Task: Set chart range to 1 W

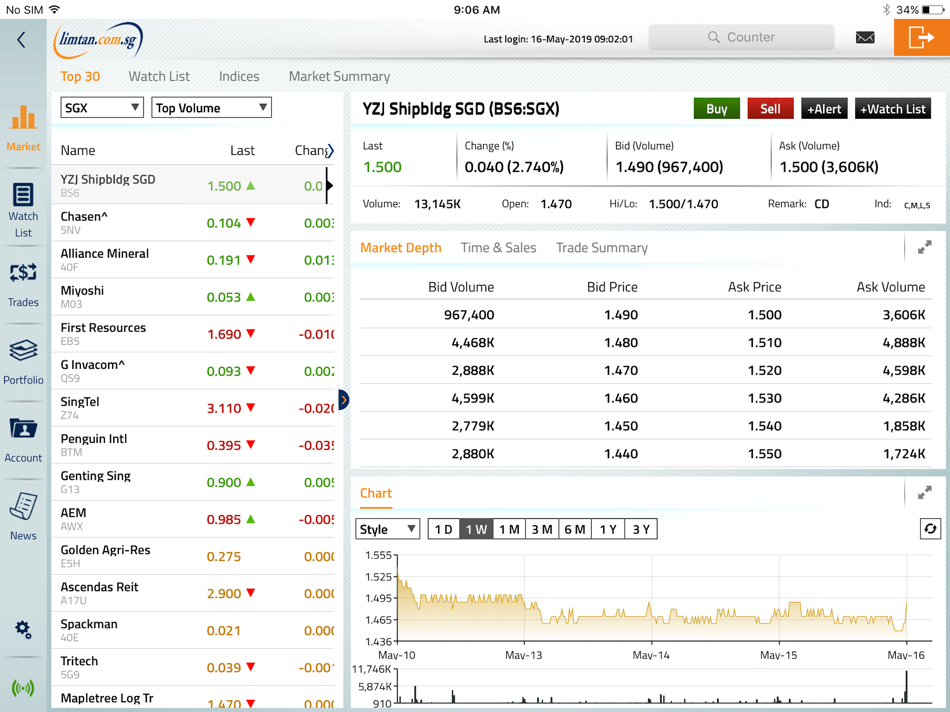Action: pos(476,529)
